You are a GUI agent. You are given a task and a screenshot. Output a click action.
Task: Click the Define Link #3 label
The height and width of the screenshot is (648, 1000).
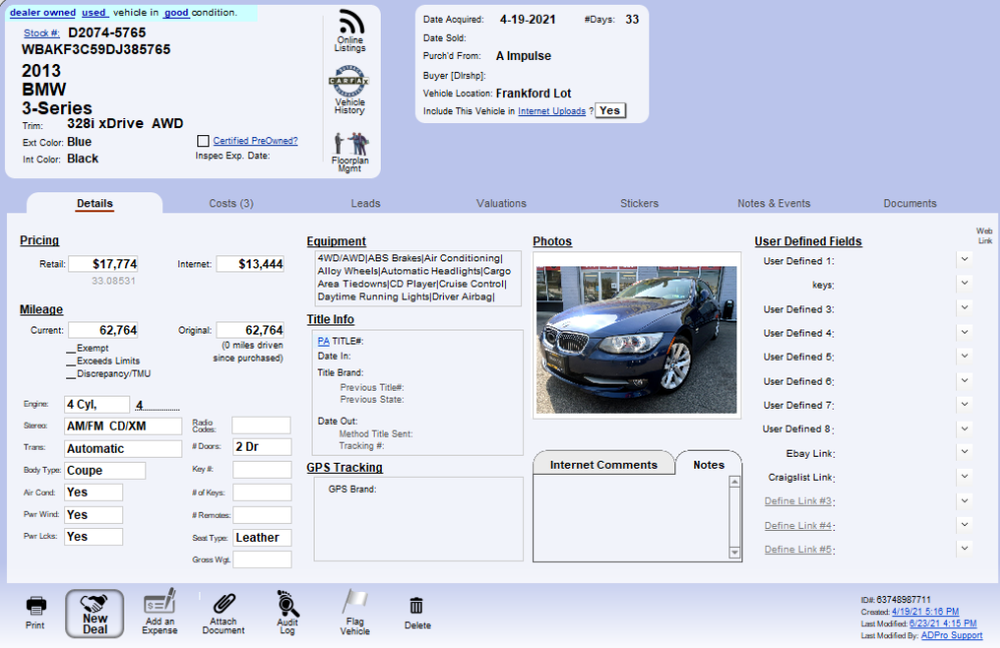pos(798,501)
